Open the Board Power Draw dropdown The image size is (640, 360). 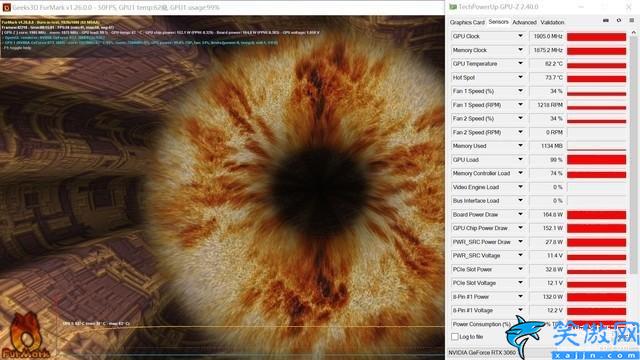point(520,214)
